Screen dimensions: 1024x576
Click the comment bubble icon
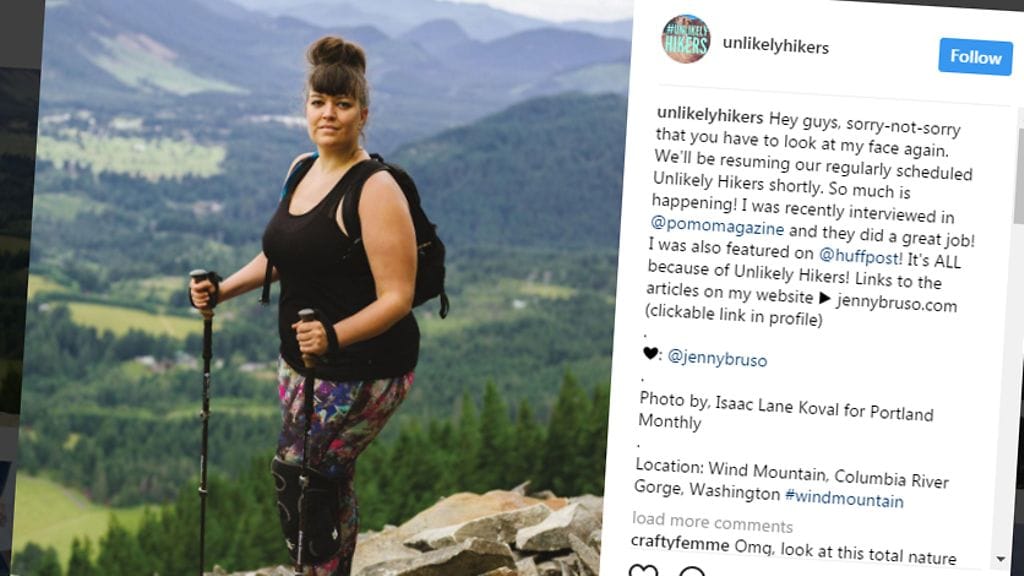click(x=692, y=571)
